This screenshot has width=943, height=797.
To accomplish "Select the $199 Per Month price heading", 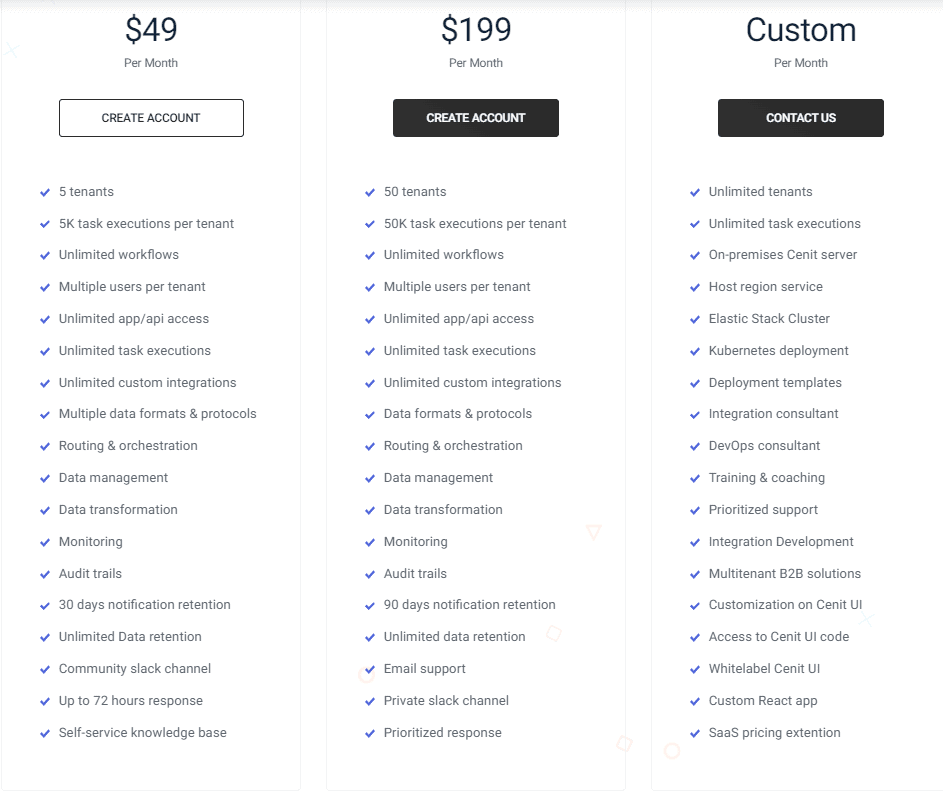I will click(476, 30).
